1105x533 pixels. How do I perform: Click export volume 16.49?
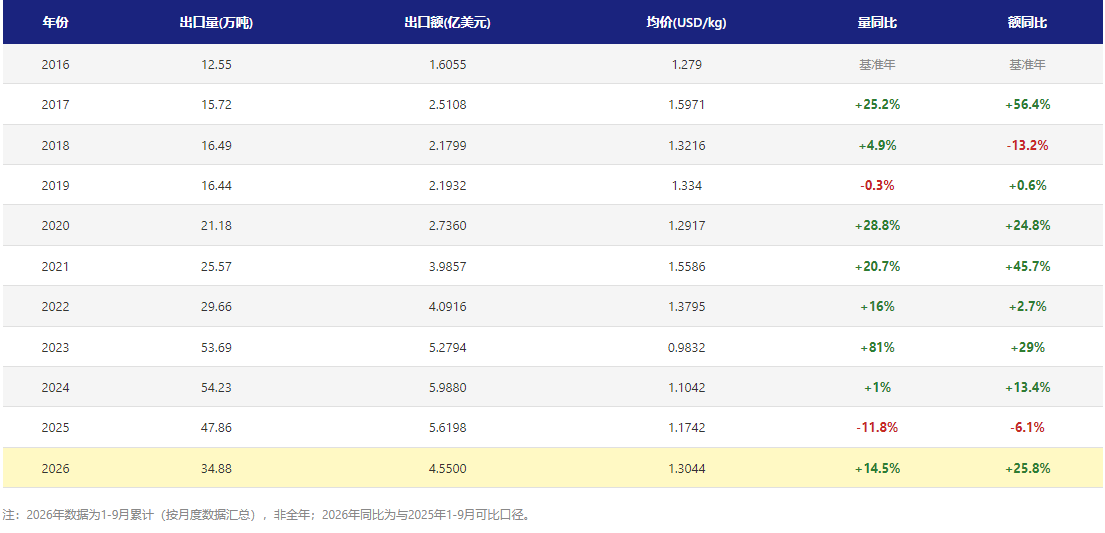[216, 145]
